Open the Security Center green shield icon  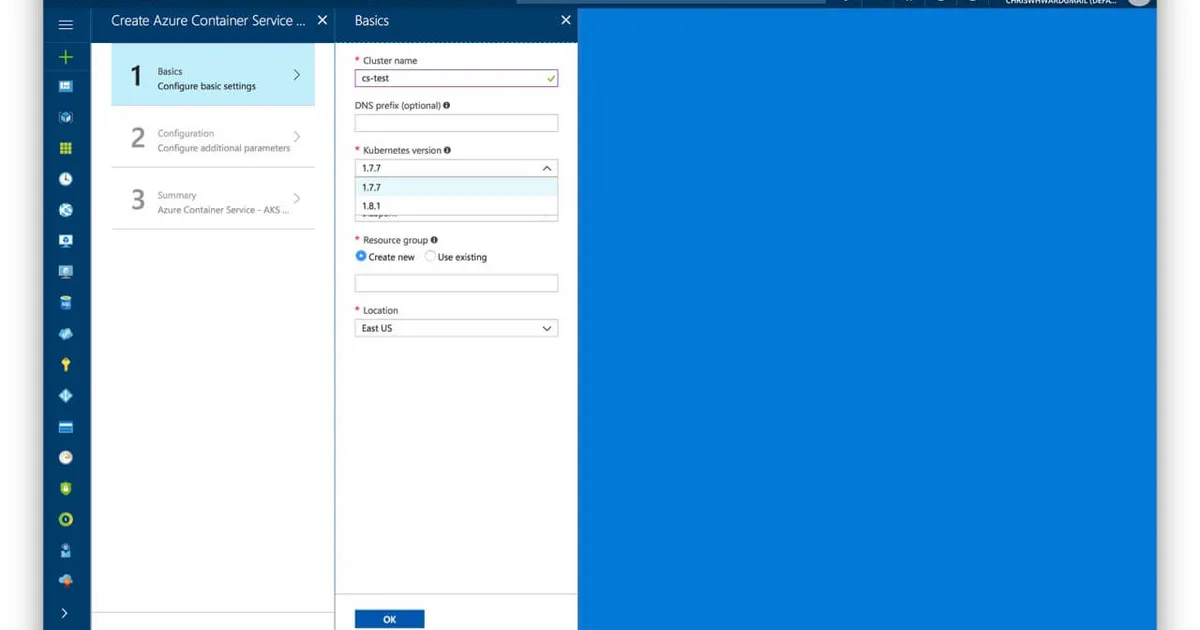[x=66, y=488]
